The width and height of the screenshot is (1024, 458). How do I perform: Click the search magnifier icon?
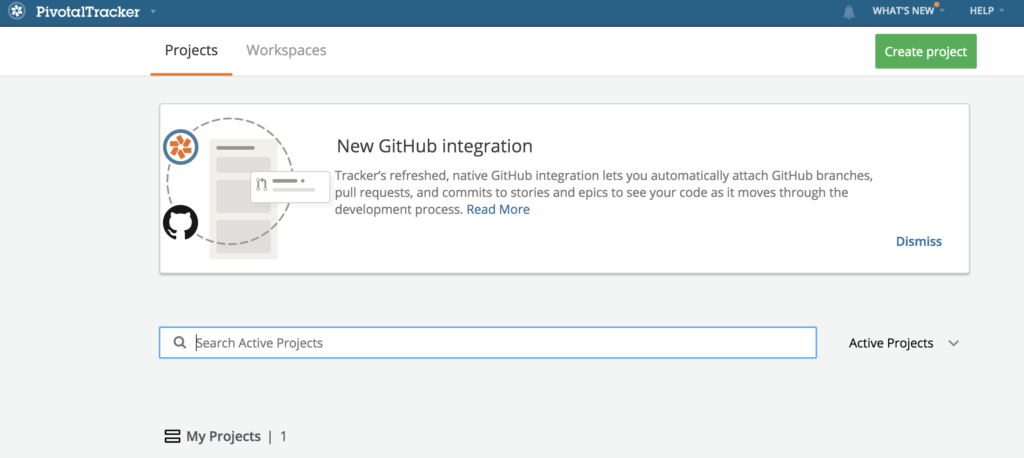coord(180,342)
